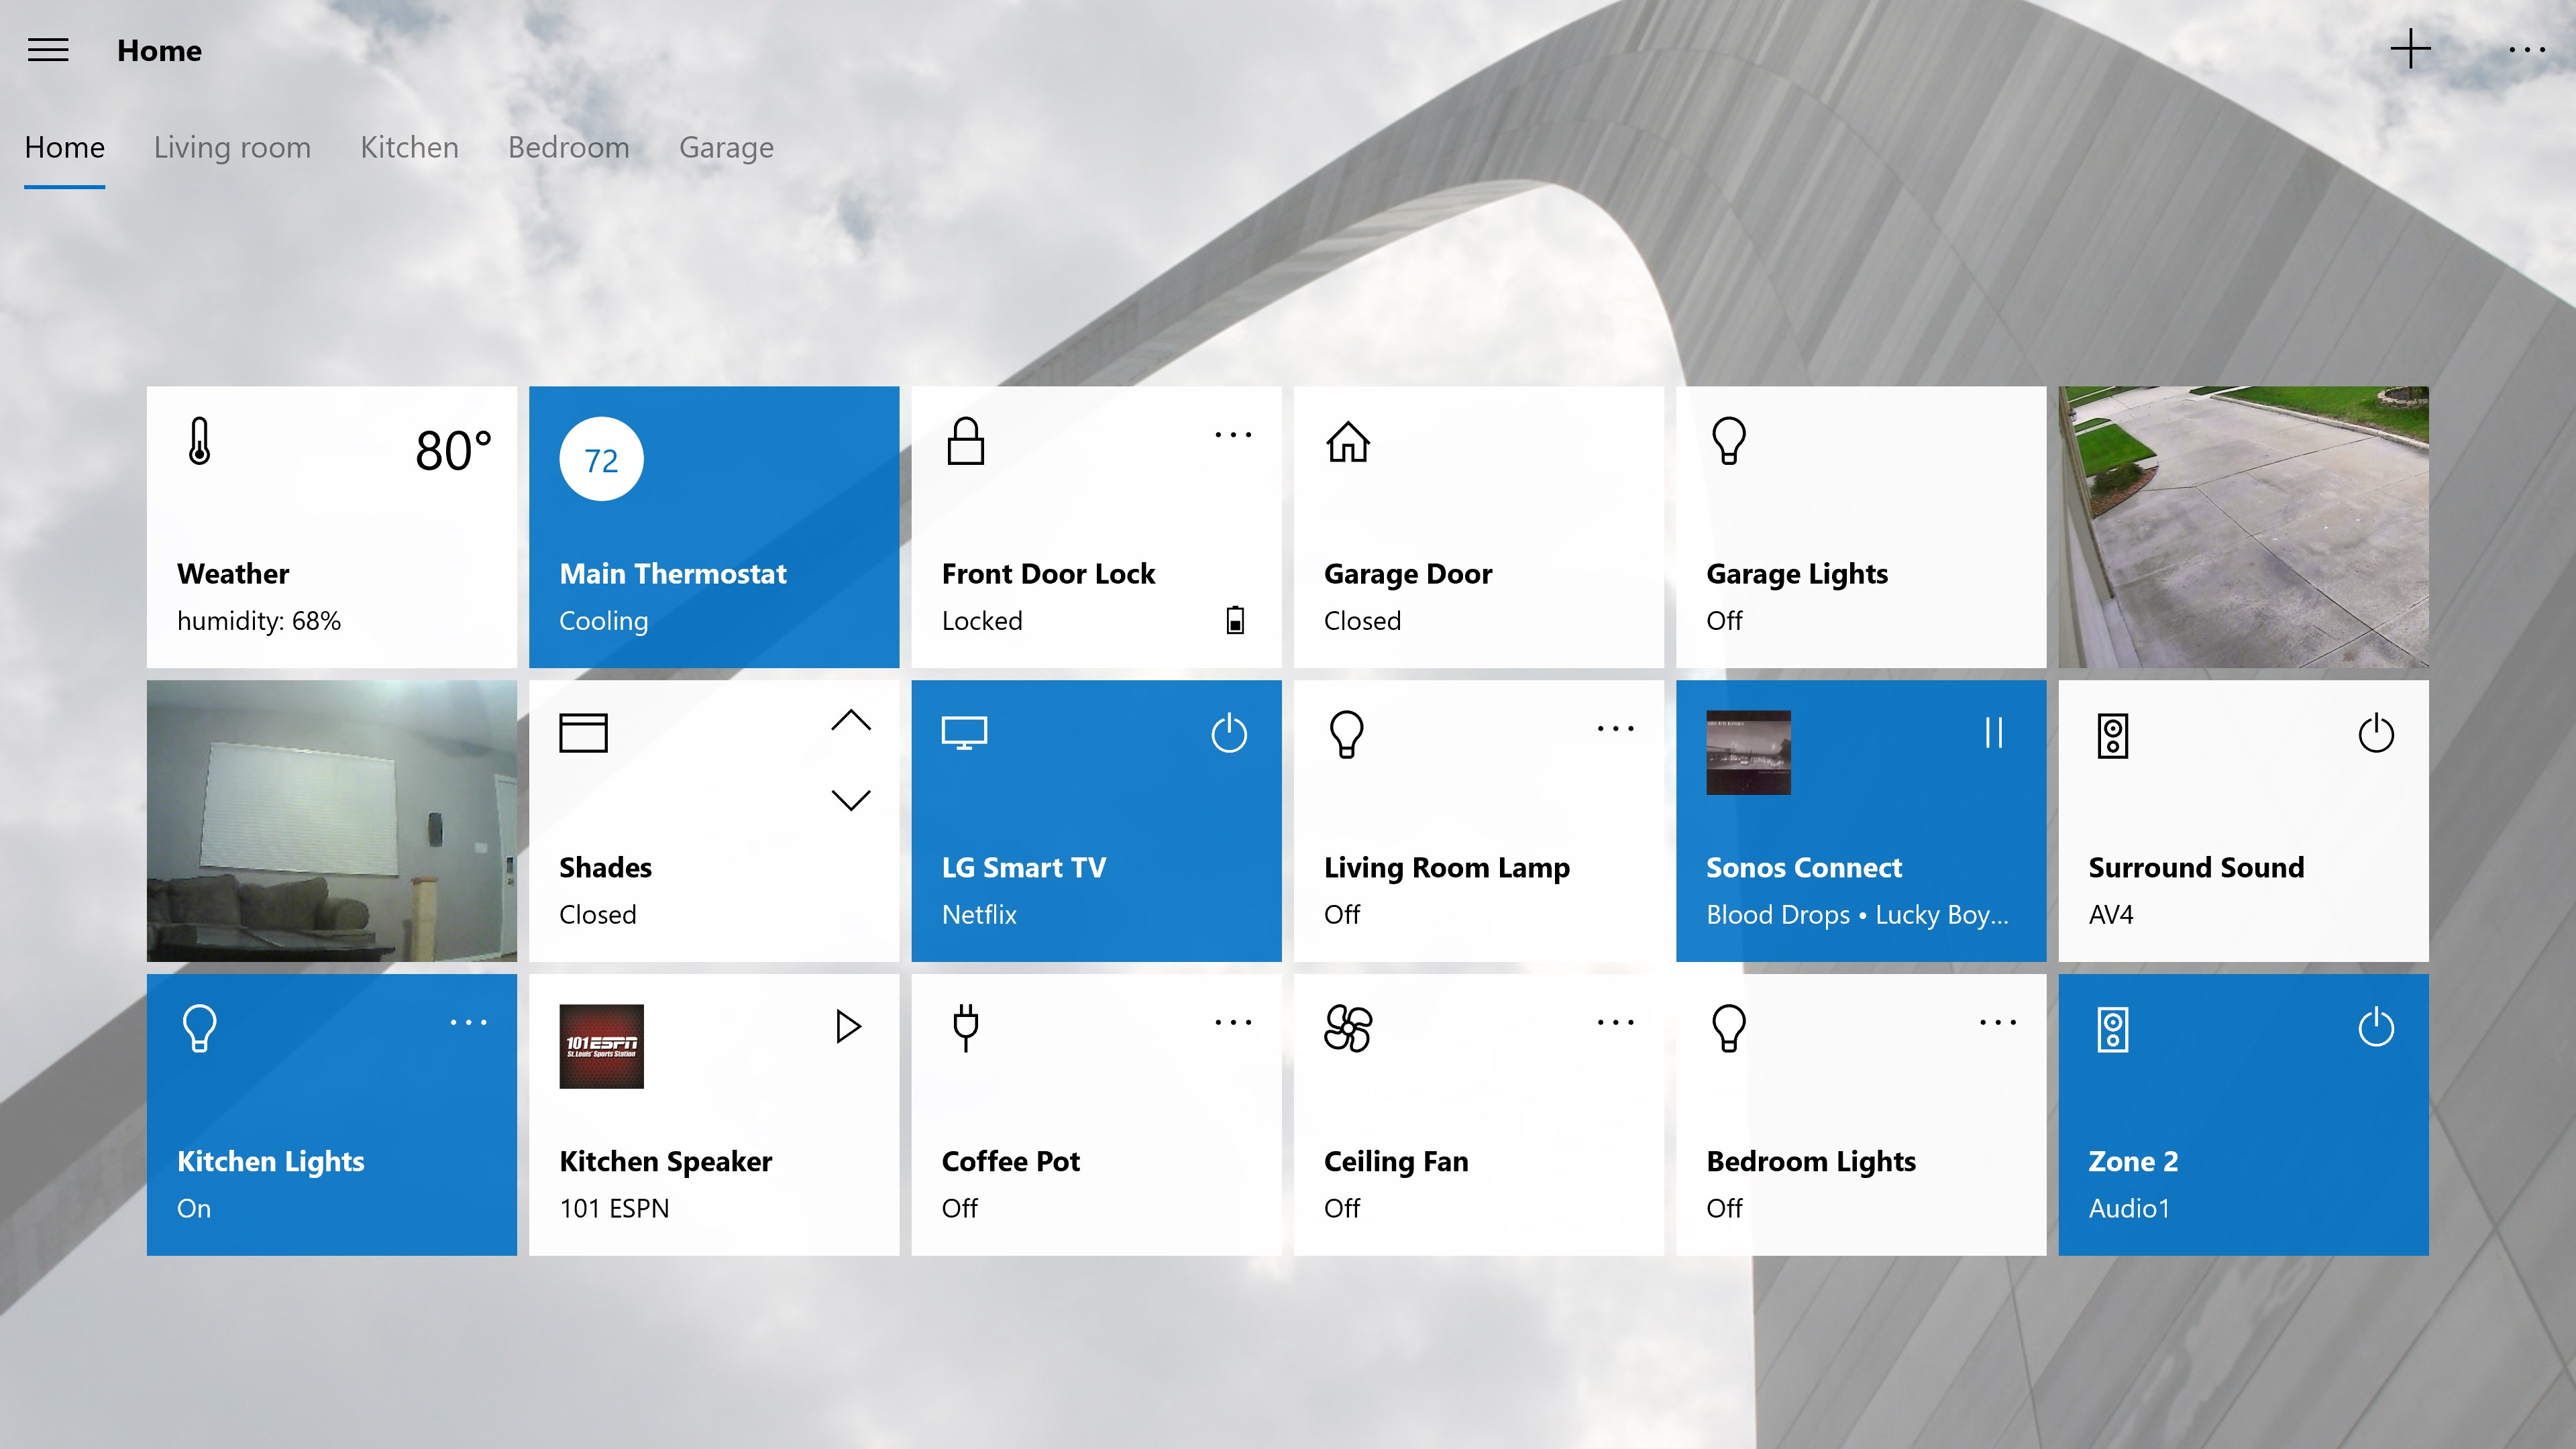
Task: Click the padlock icon on Front Door Lock
Action: [964, 441]
